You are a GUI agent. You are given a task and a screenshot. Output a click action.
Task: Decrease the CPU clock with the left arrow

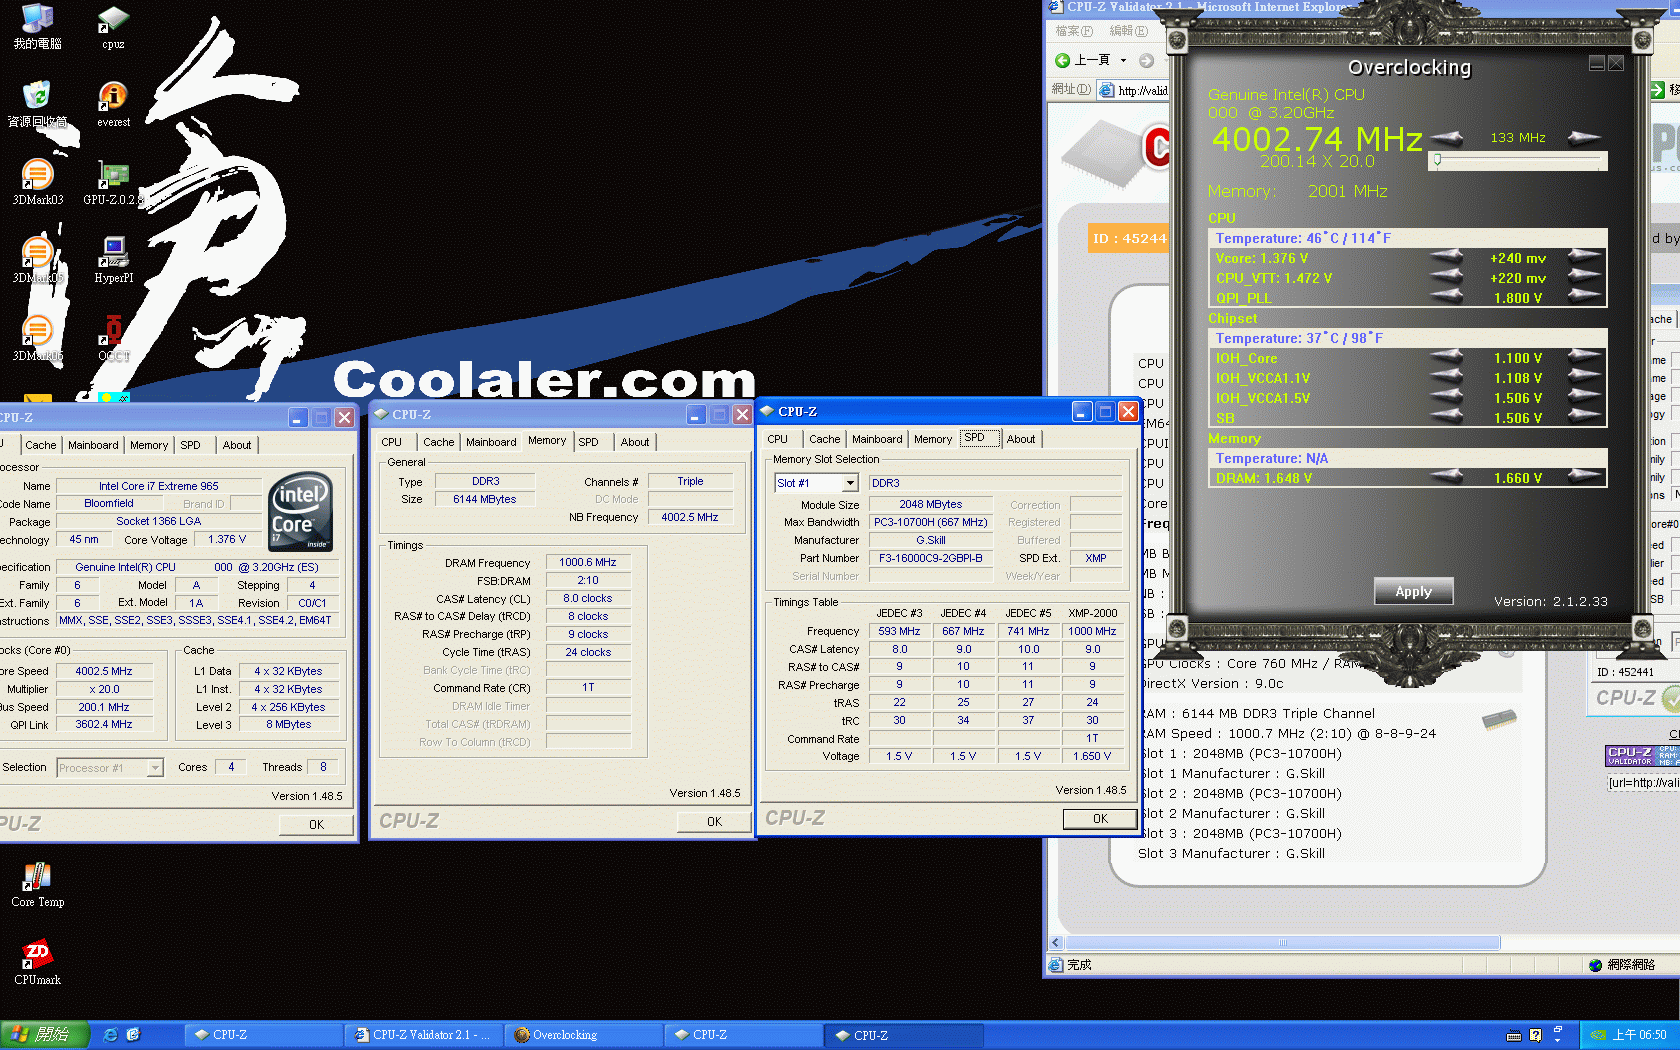[1447, 138]
